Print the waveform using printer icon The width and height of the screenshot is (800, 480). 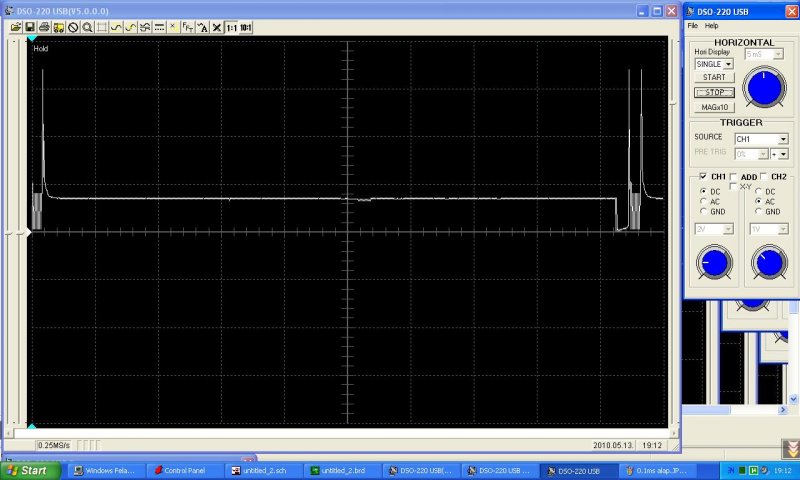click(44, 28)
